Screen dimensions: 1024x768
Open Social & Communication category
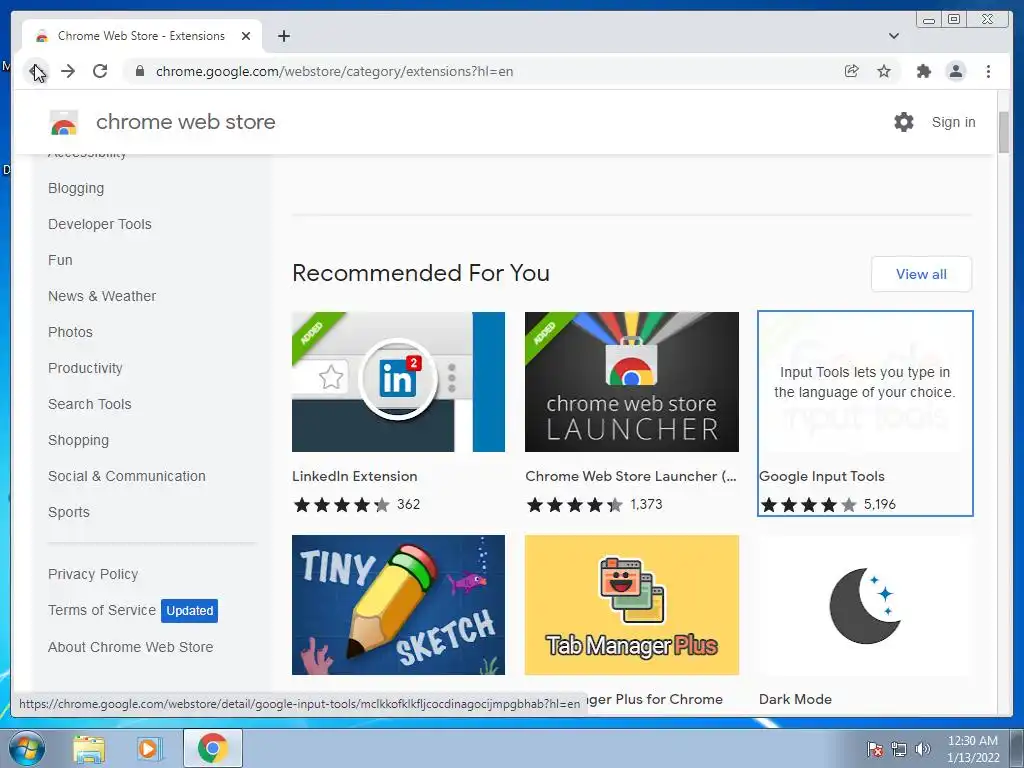pyautogui.click(x=127, y=476)
